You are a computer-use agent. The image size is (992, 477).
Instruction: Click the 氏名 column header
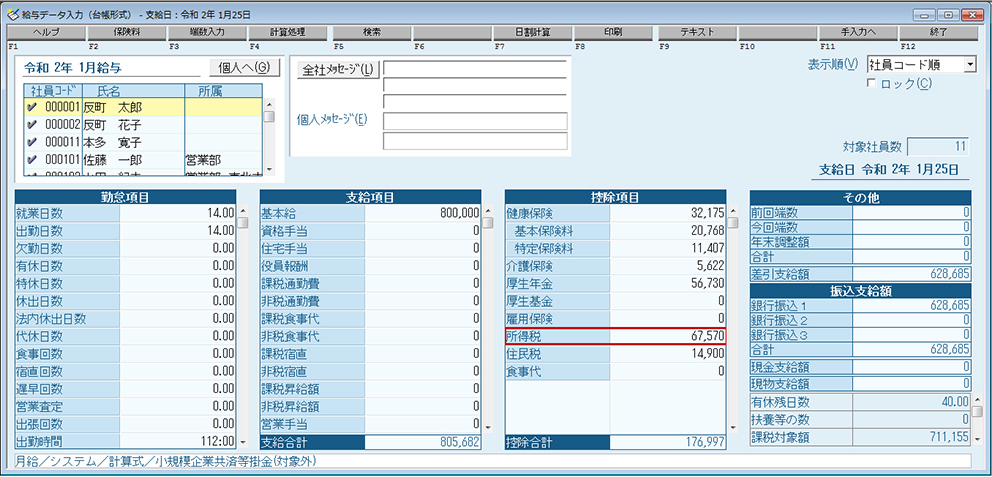133,91
